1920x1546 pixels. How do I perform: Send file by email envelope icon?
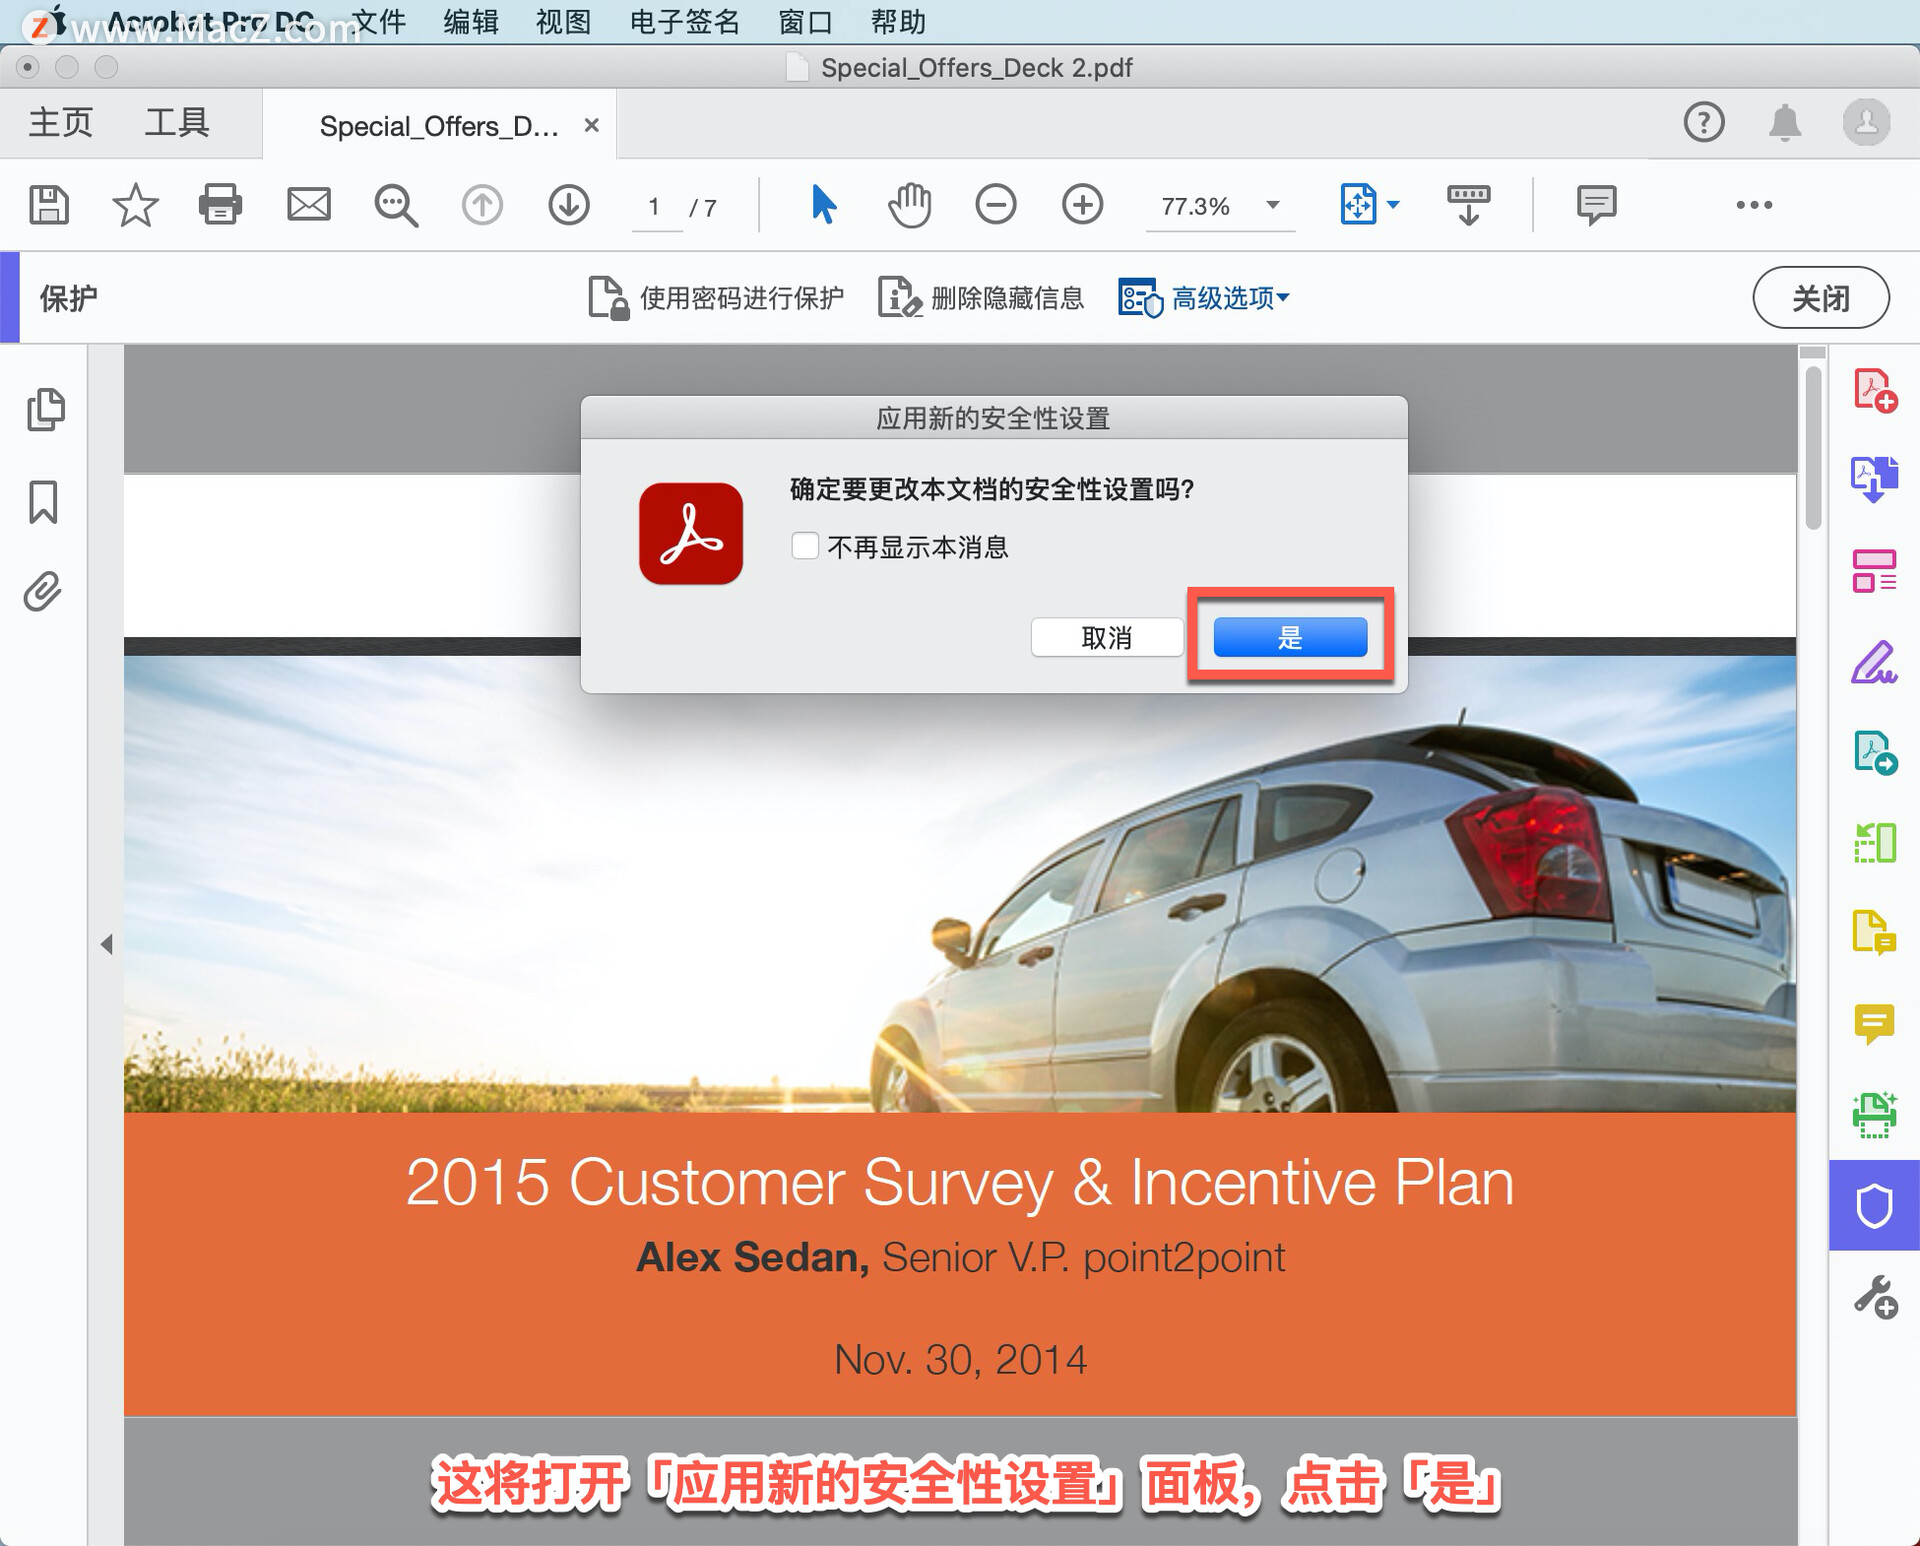coord(308,205)
